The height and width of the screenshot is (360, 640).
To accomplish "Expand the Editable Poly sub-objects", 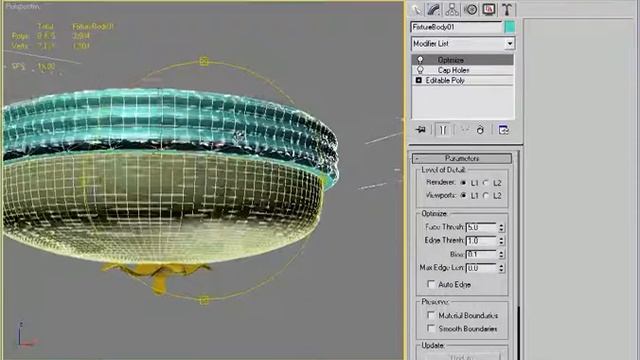I will (418, 80).
